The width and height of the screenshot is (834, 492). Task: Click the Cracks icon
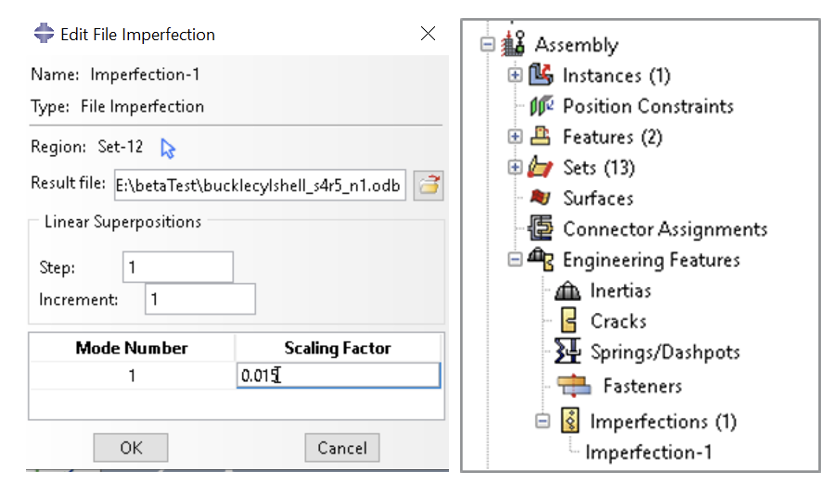click(x=569, y=321)
